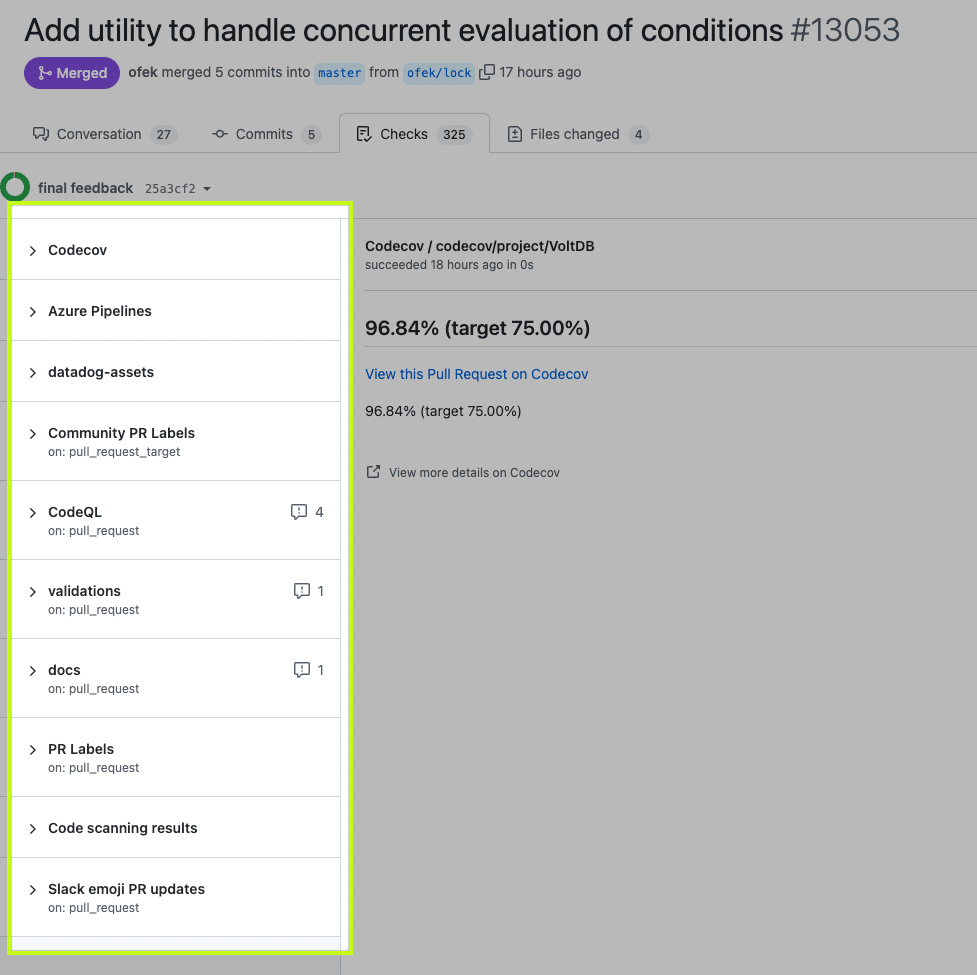
Task: Switch to the Files changed tab
Action: 576,133
